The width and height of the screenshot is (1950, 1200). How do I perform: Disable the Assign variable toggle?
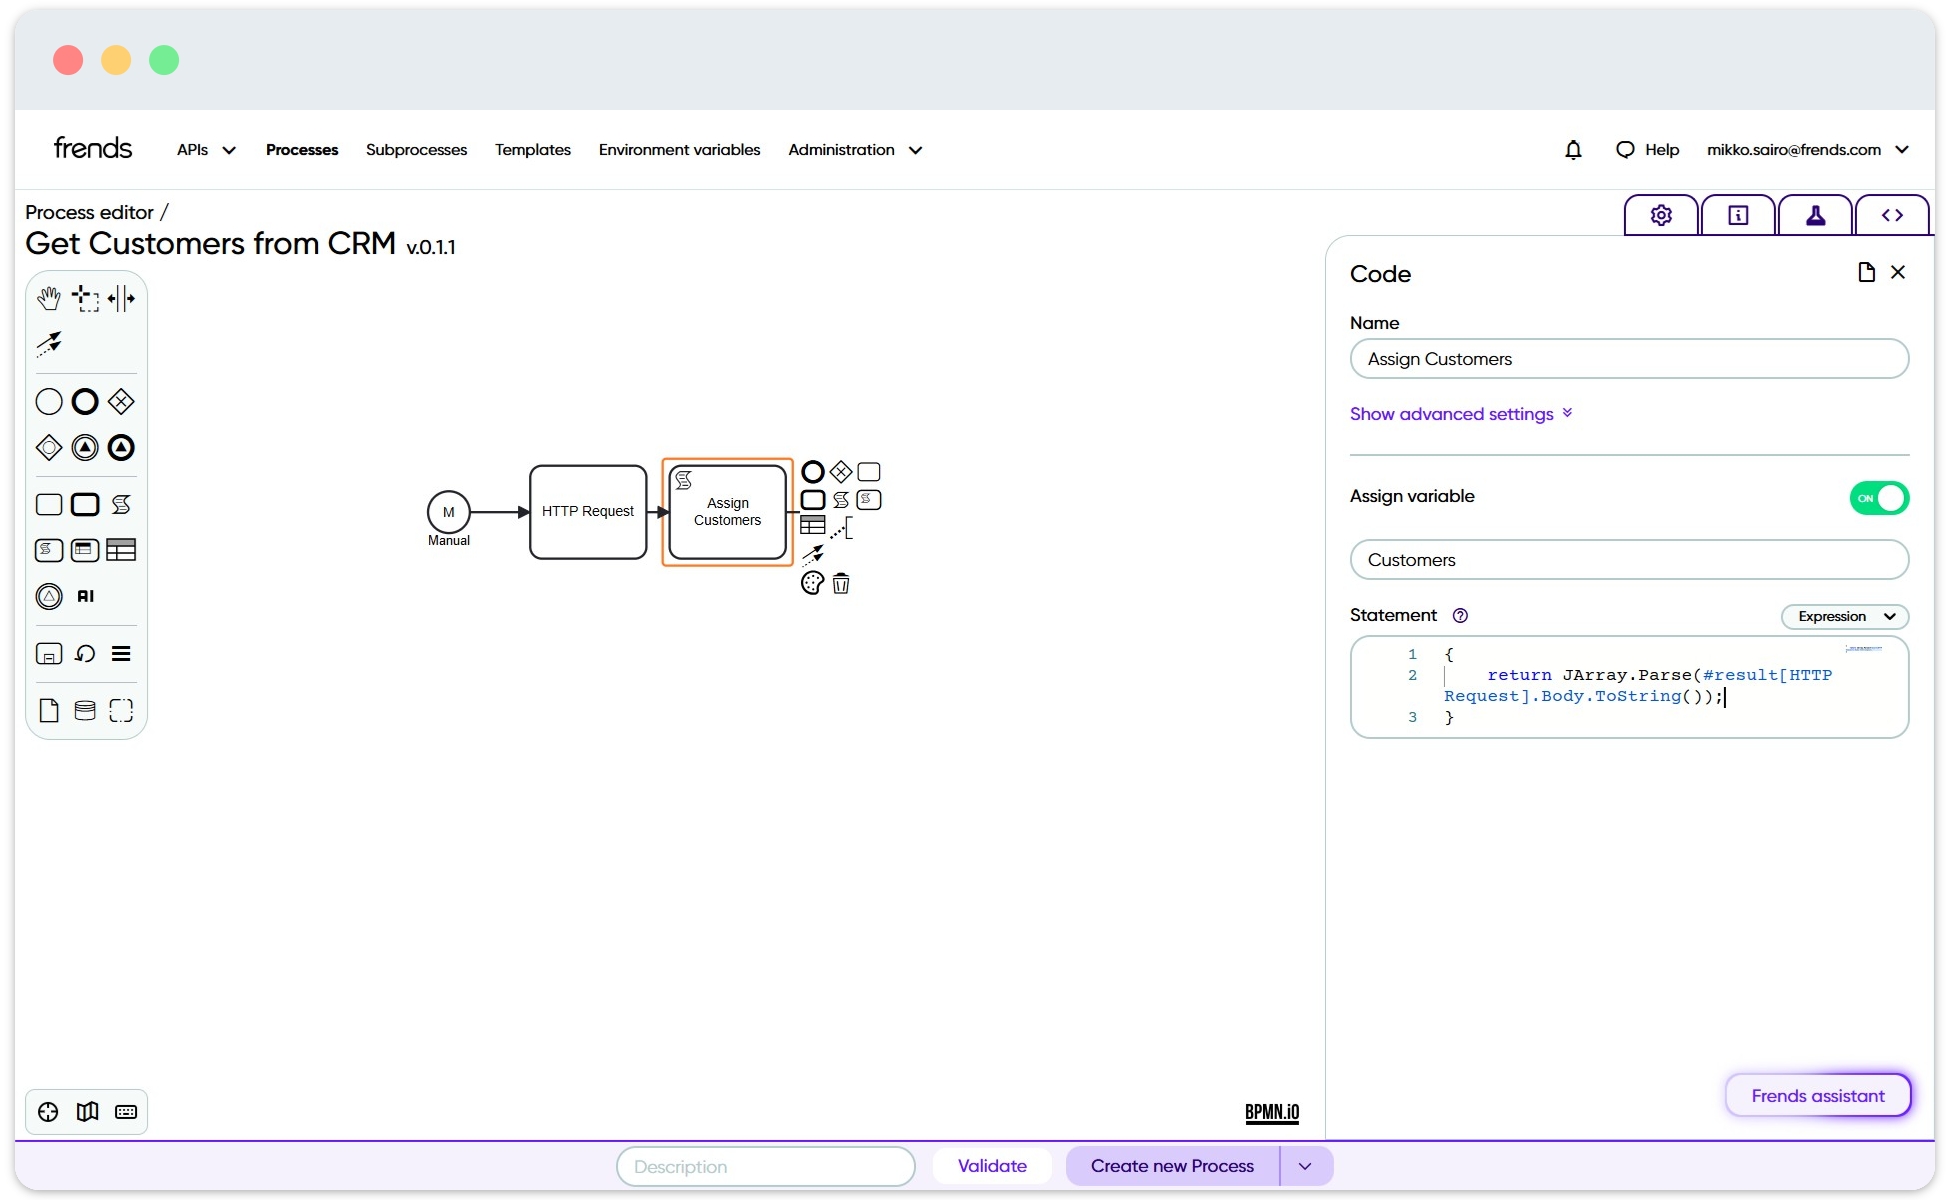tap(1879, 497)
